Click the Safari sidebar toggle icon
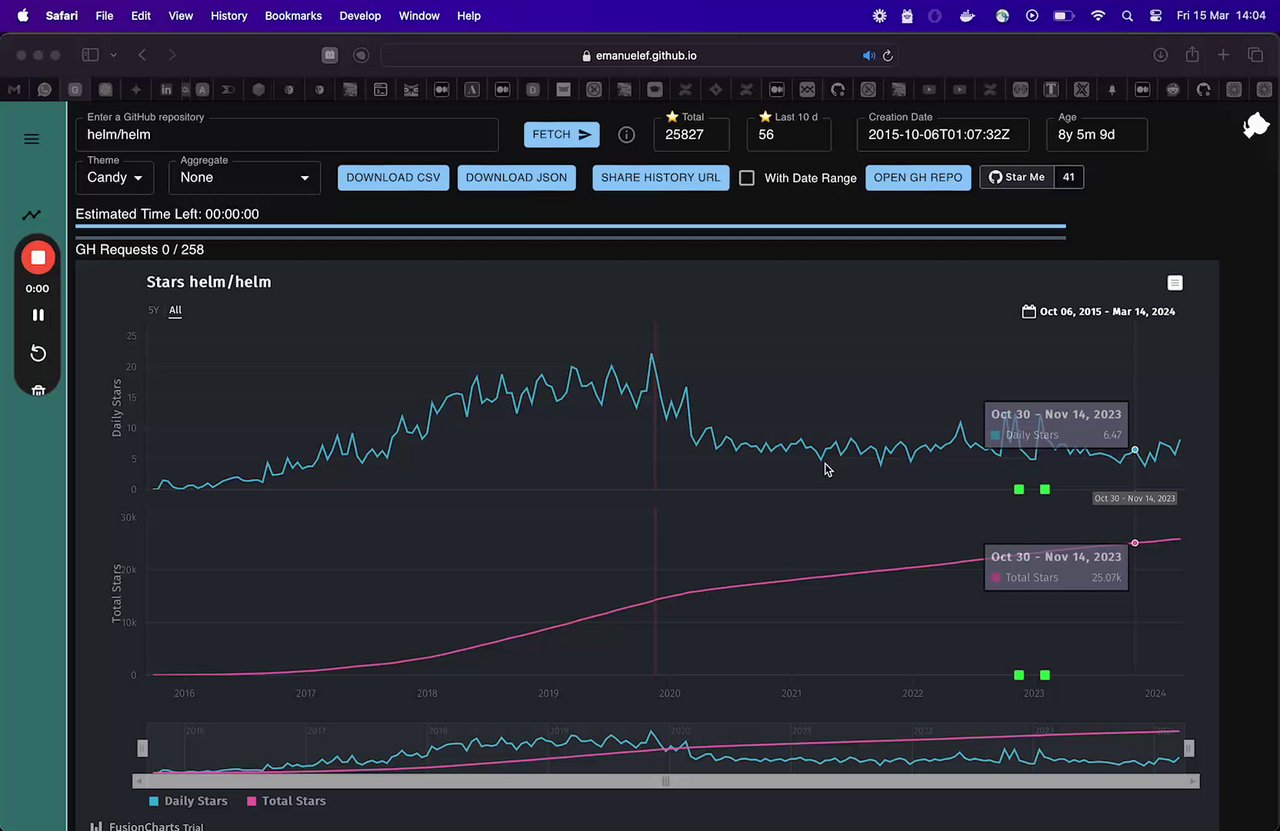 90,56
